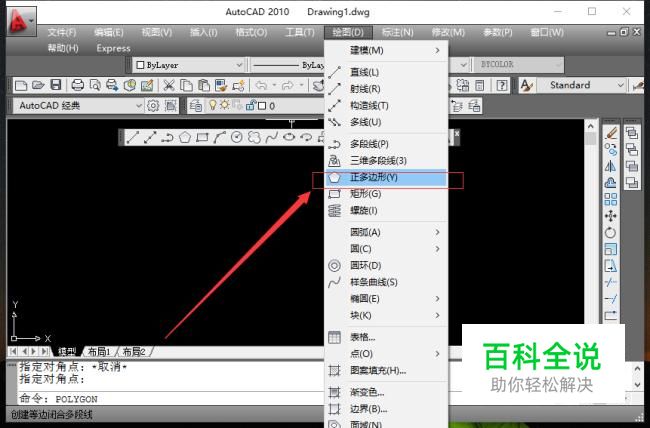The width and height of the screenshot is (650, 428).
Task: Click the Help question mark icon
Action: tap(502, 85)
